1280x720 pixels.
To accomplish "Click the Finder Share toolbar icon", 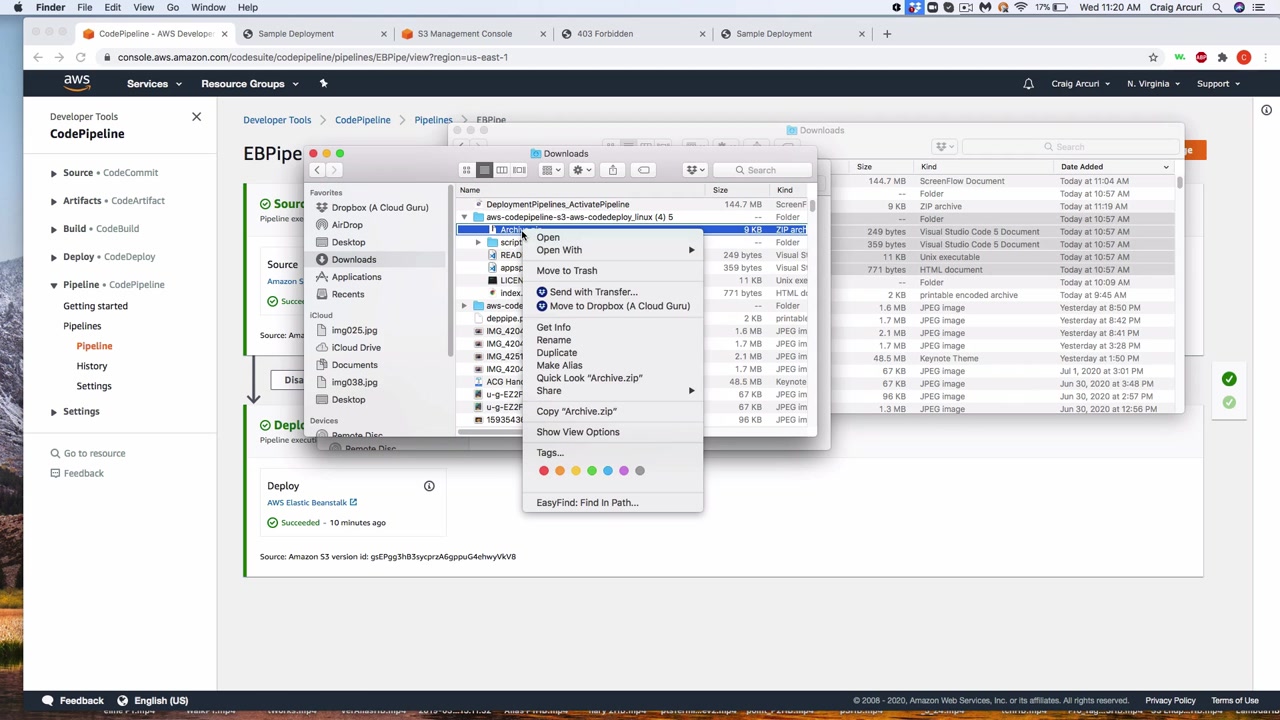I will (x=613, y=170).
